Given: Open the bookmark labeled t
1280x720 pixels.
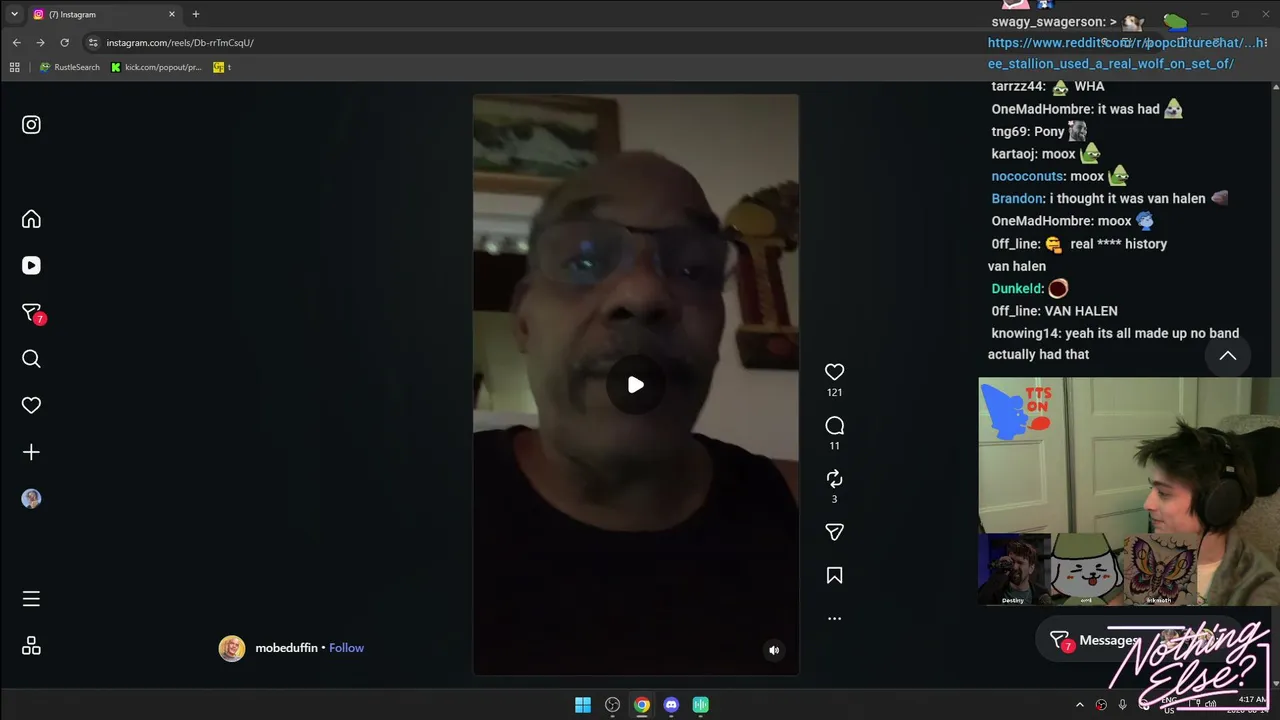Looking at the screenshot, I should point(222,67).
